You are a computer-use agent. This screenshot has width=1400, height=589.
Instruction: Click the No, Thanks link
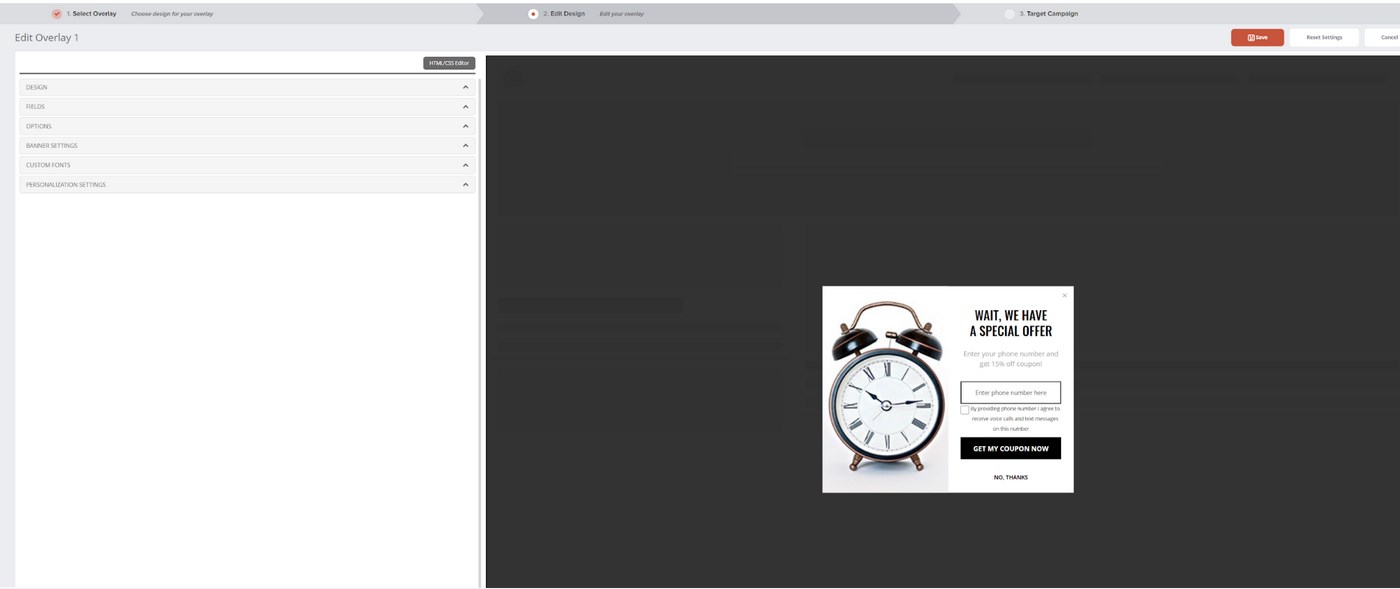1010,477
